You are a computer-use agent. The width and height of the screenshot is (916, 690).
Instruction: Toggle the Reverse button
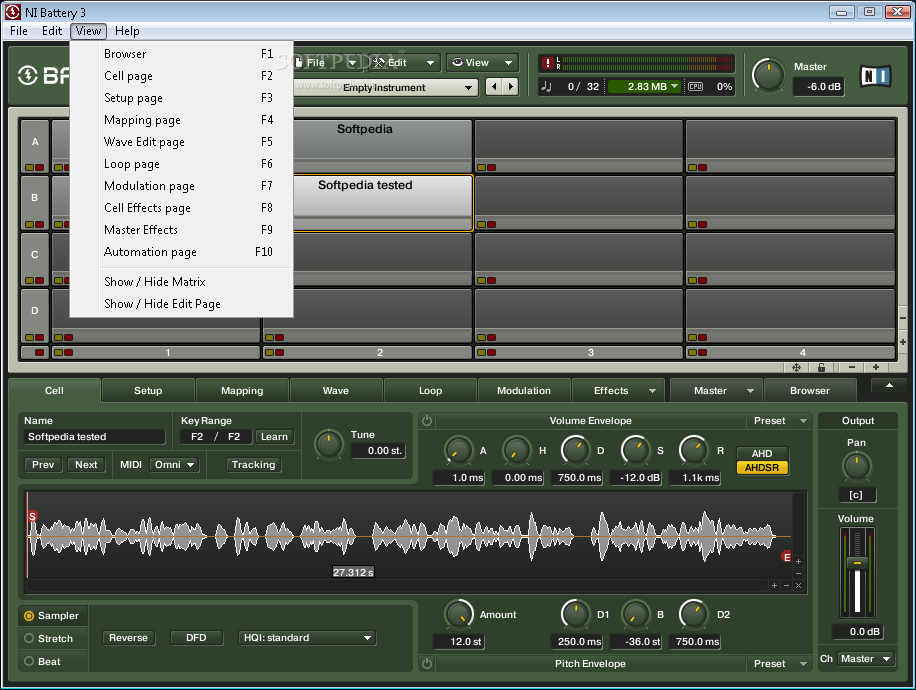(129, 637)
